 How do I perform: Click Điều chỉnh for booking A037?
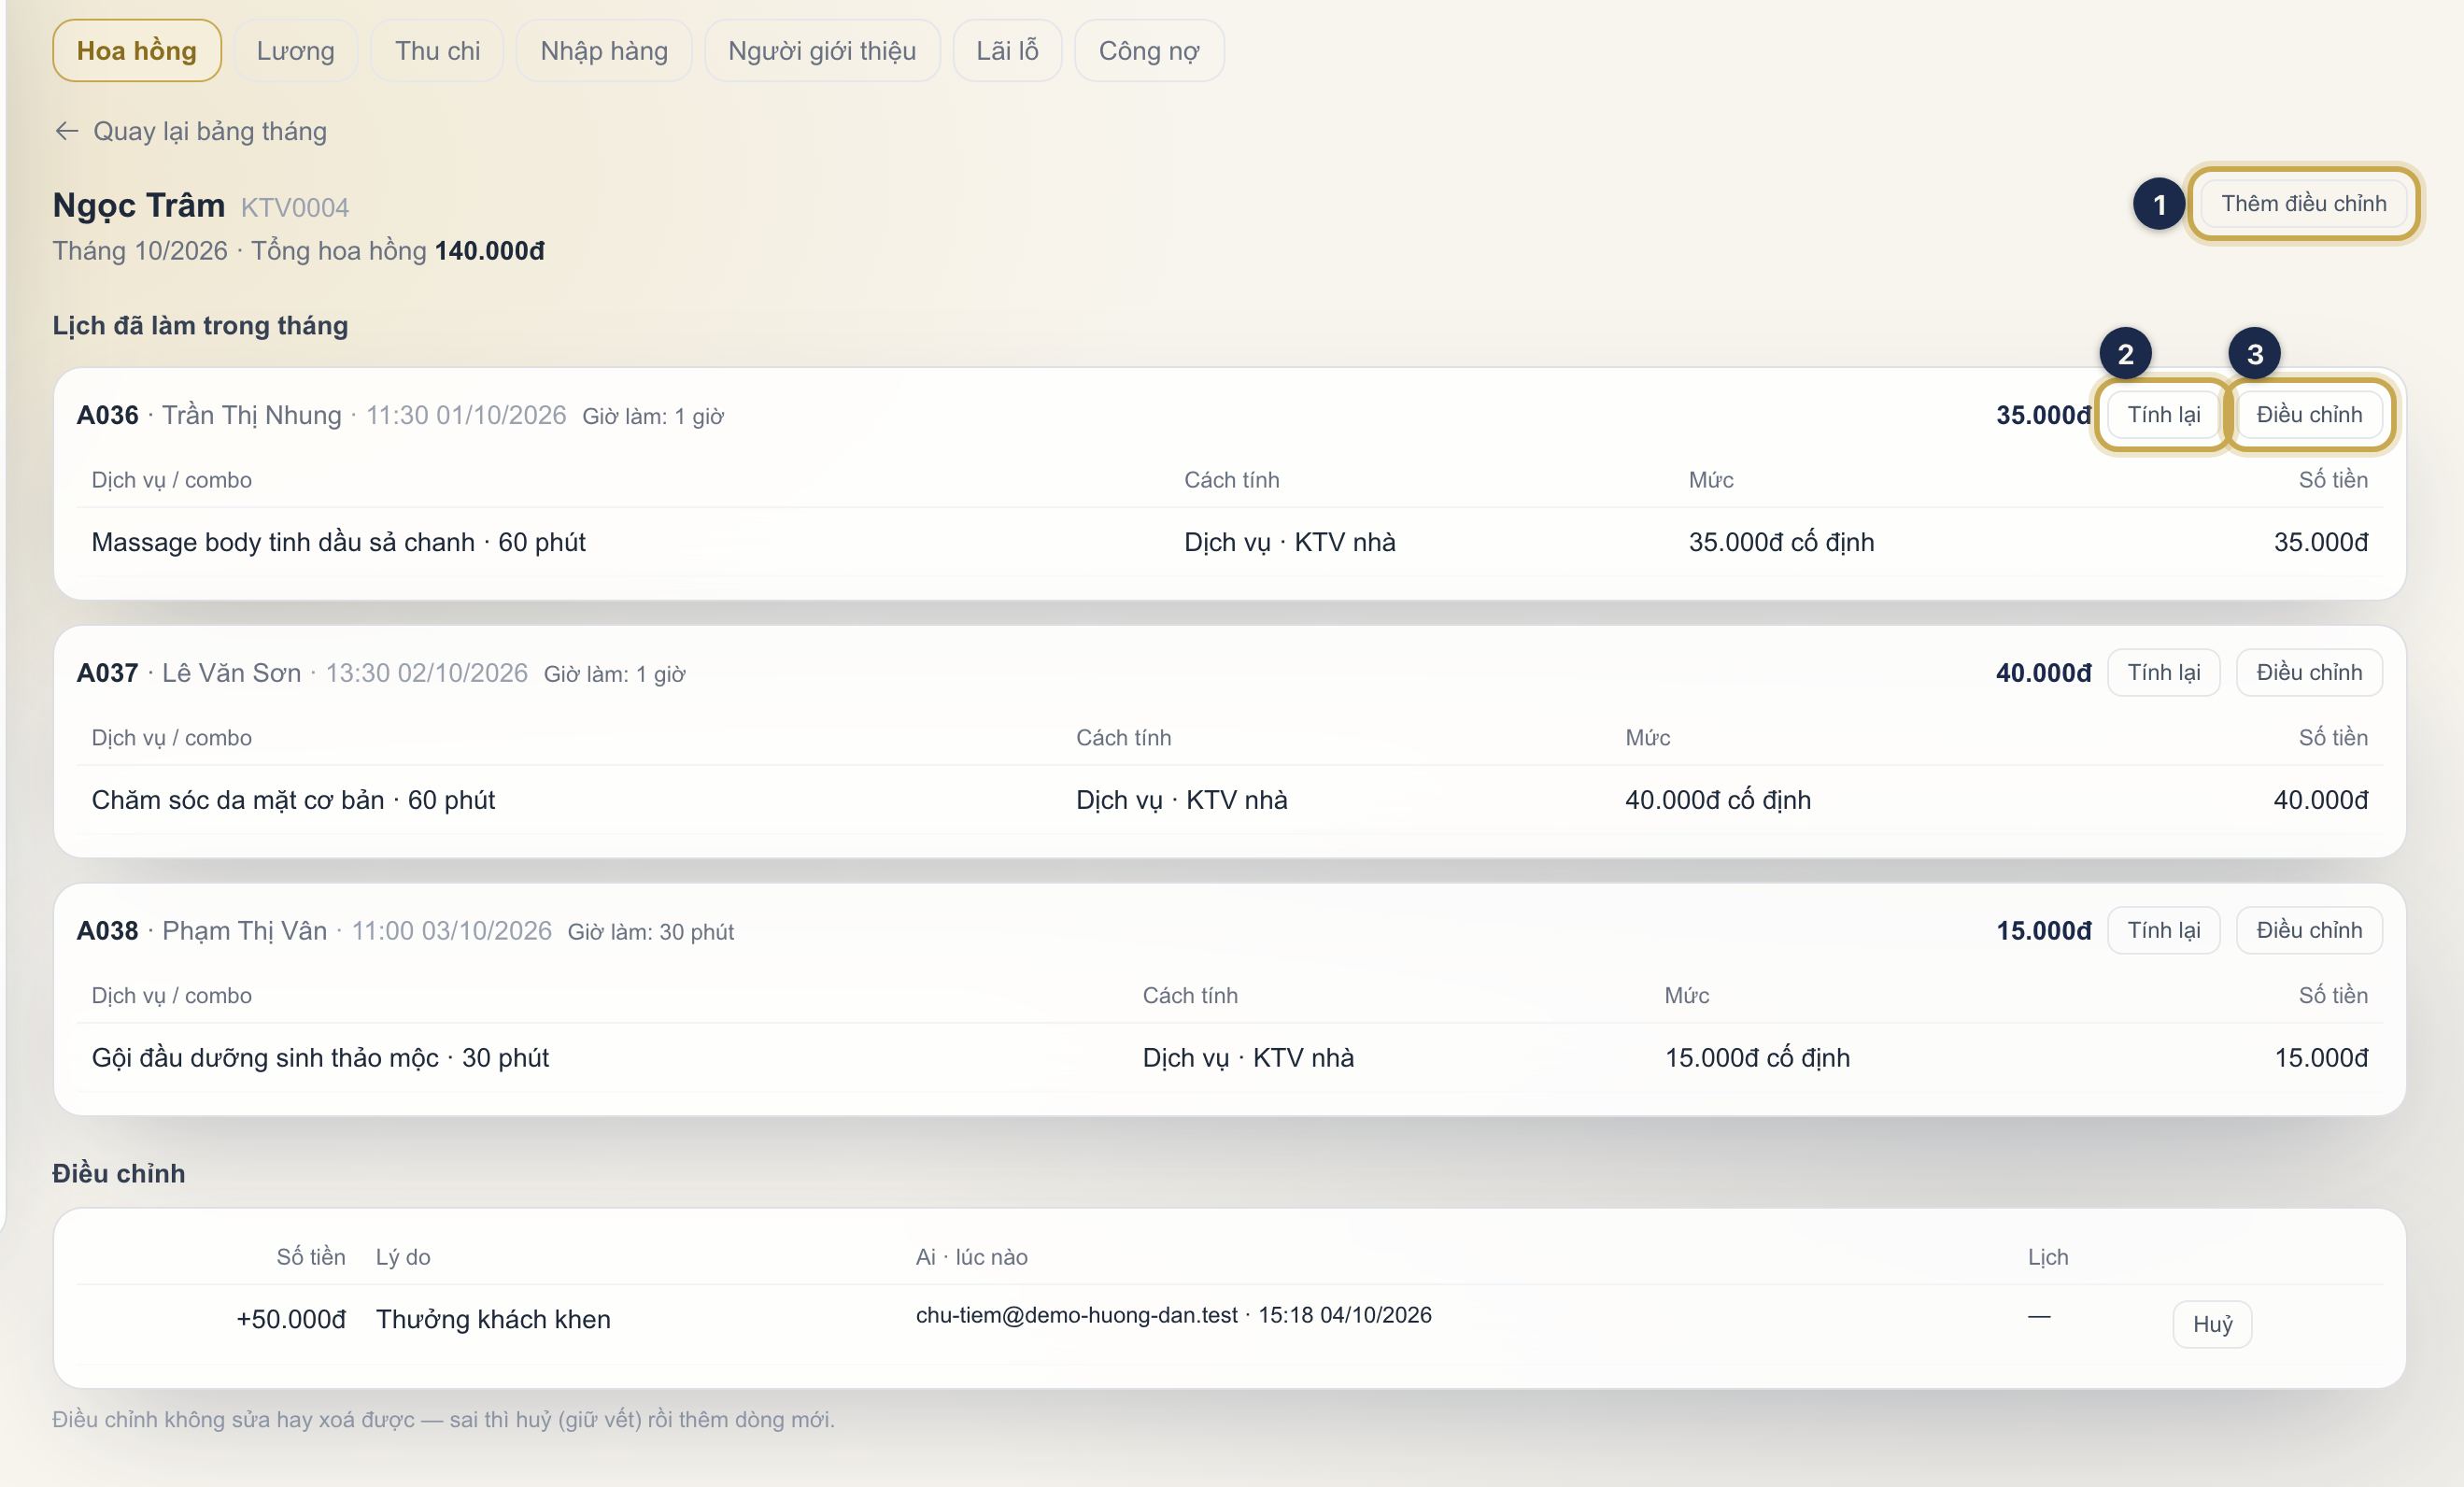(2309, 673)
